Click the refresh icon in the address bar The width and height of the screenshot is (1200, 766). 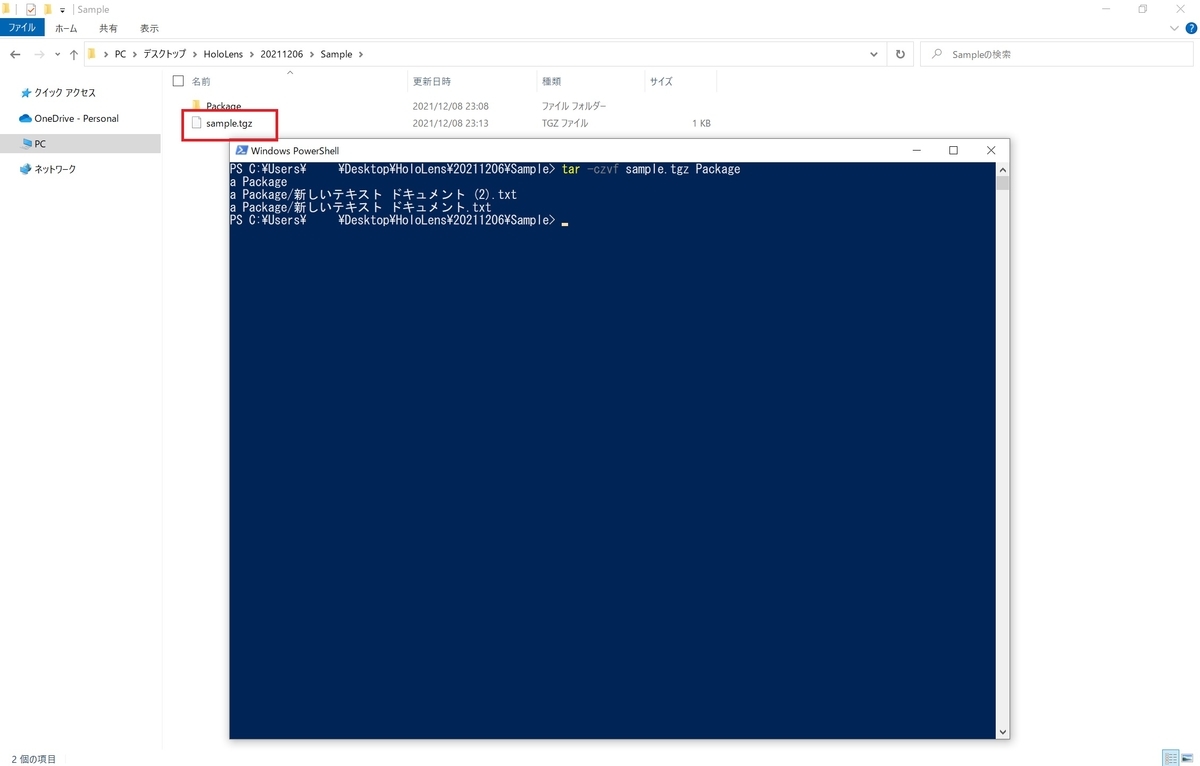tap(899, 54)
